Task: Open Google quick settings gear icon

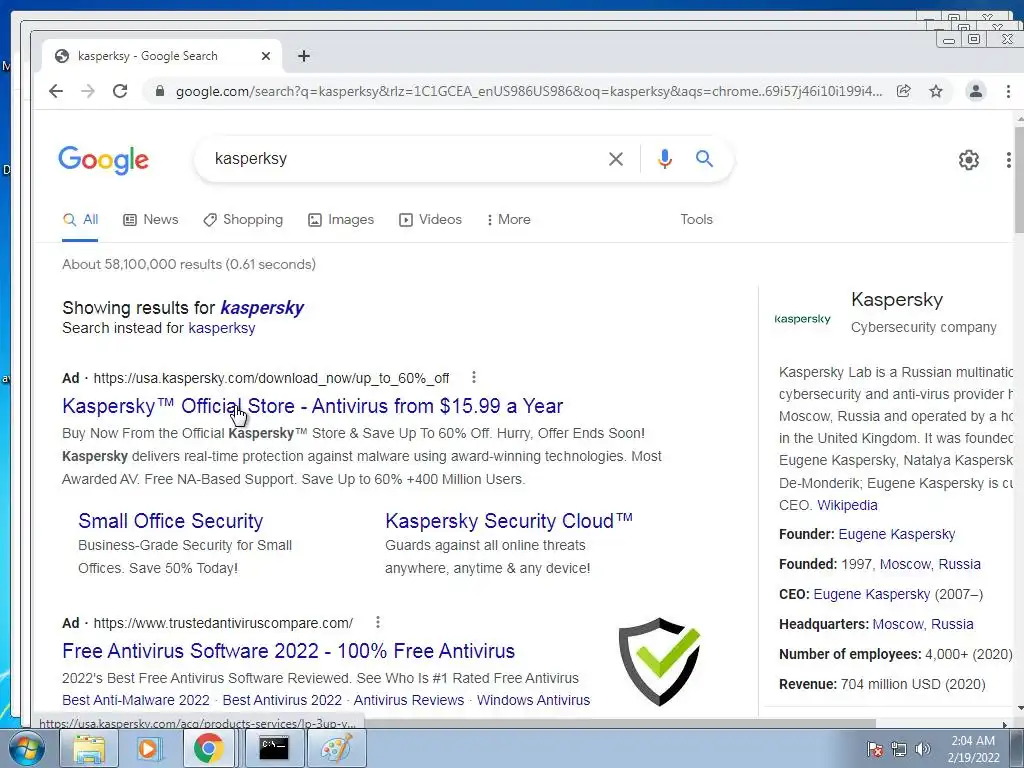Action: tap(968, 159)
